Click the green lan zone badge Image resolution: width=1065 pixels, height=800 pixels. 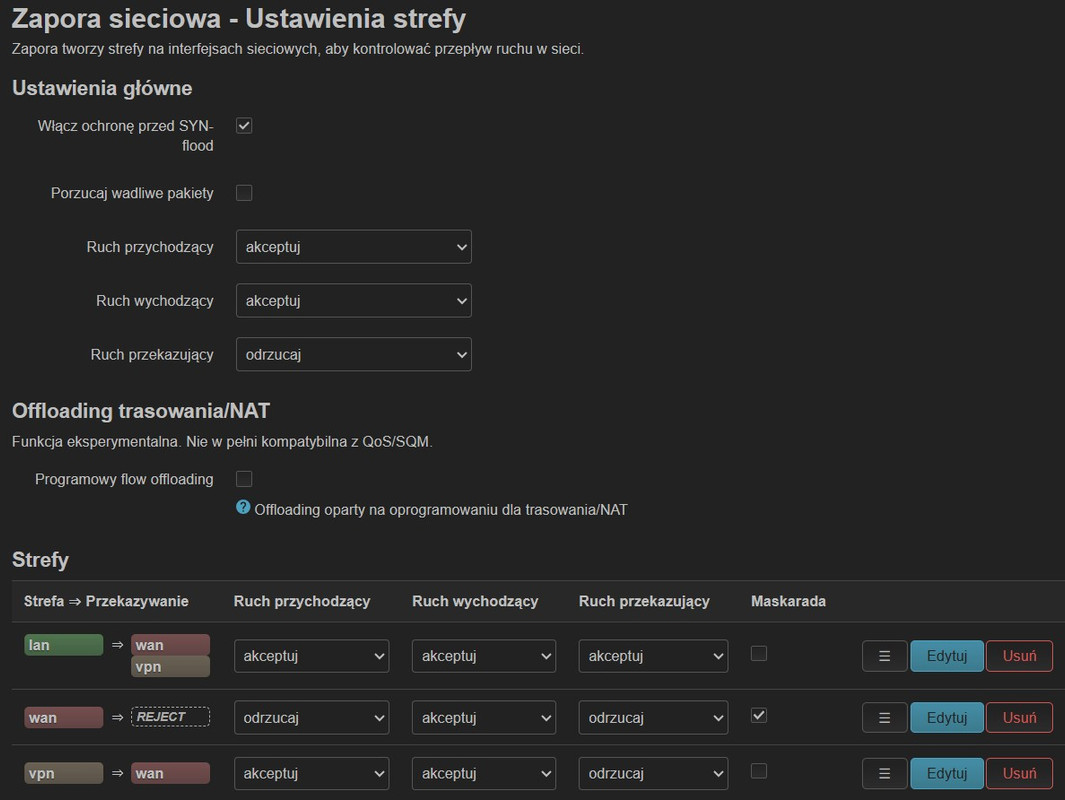click(x=64, y=644)
